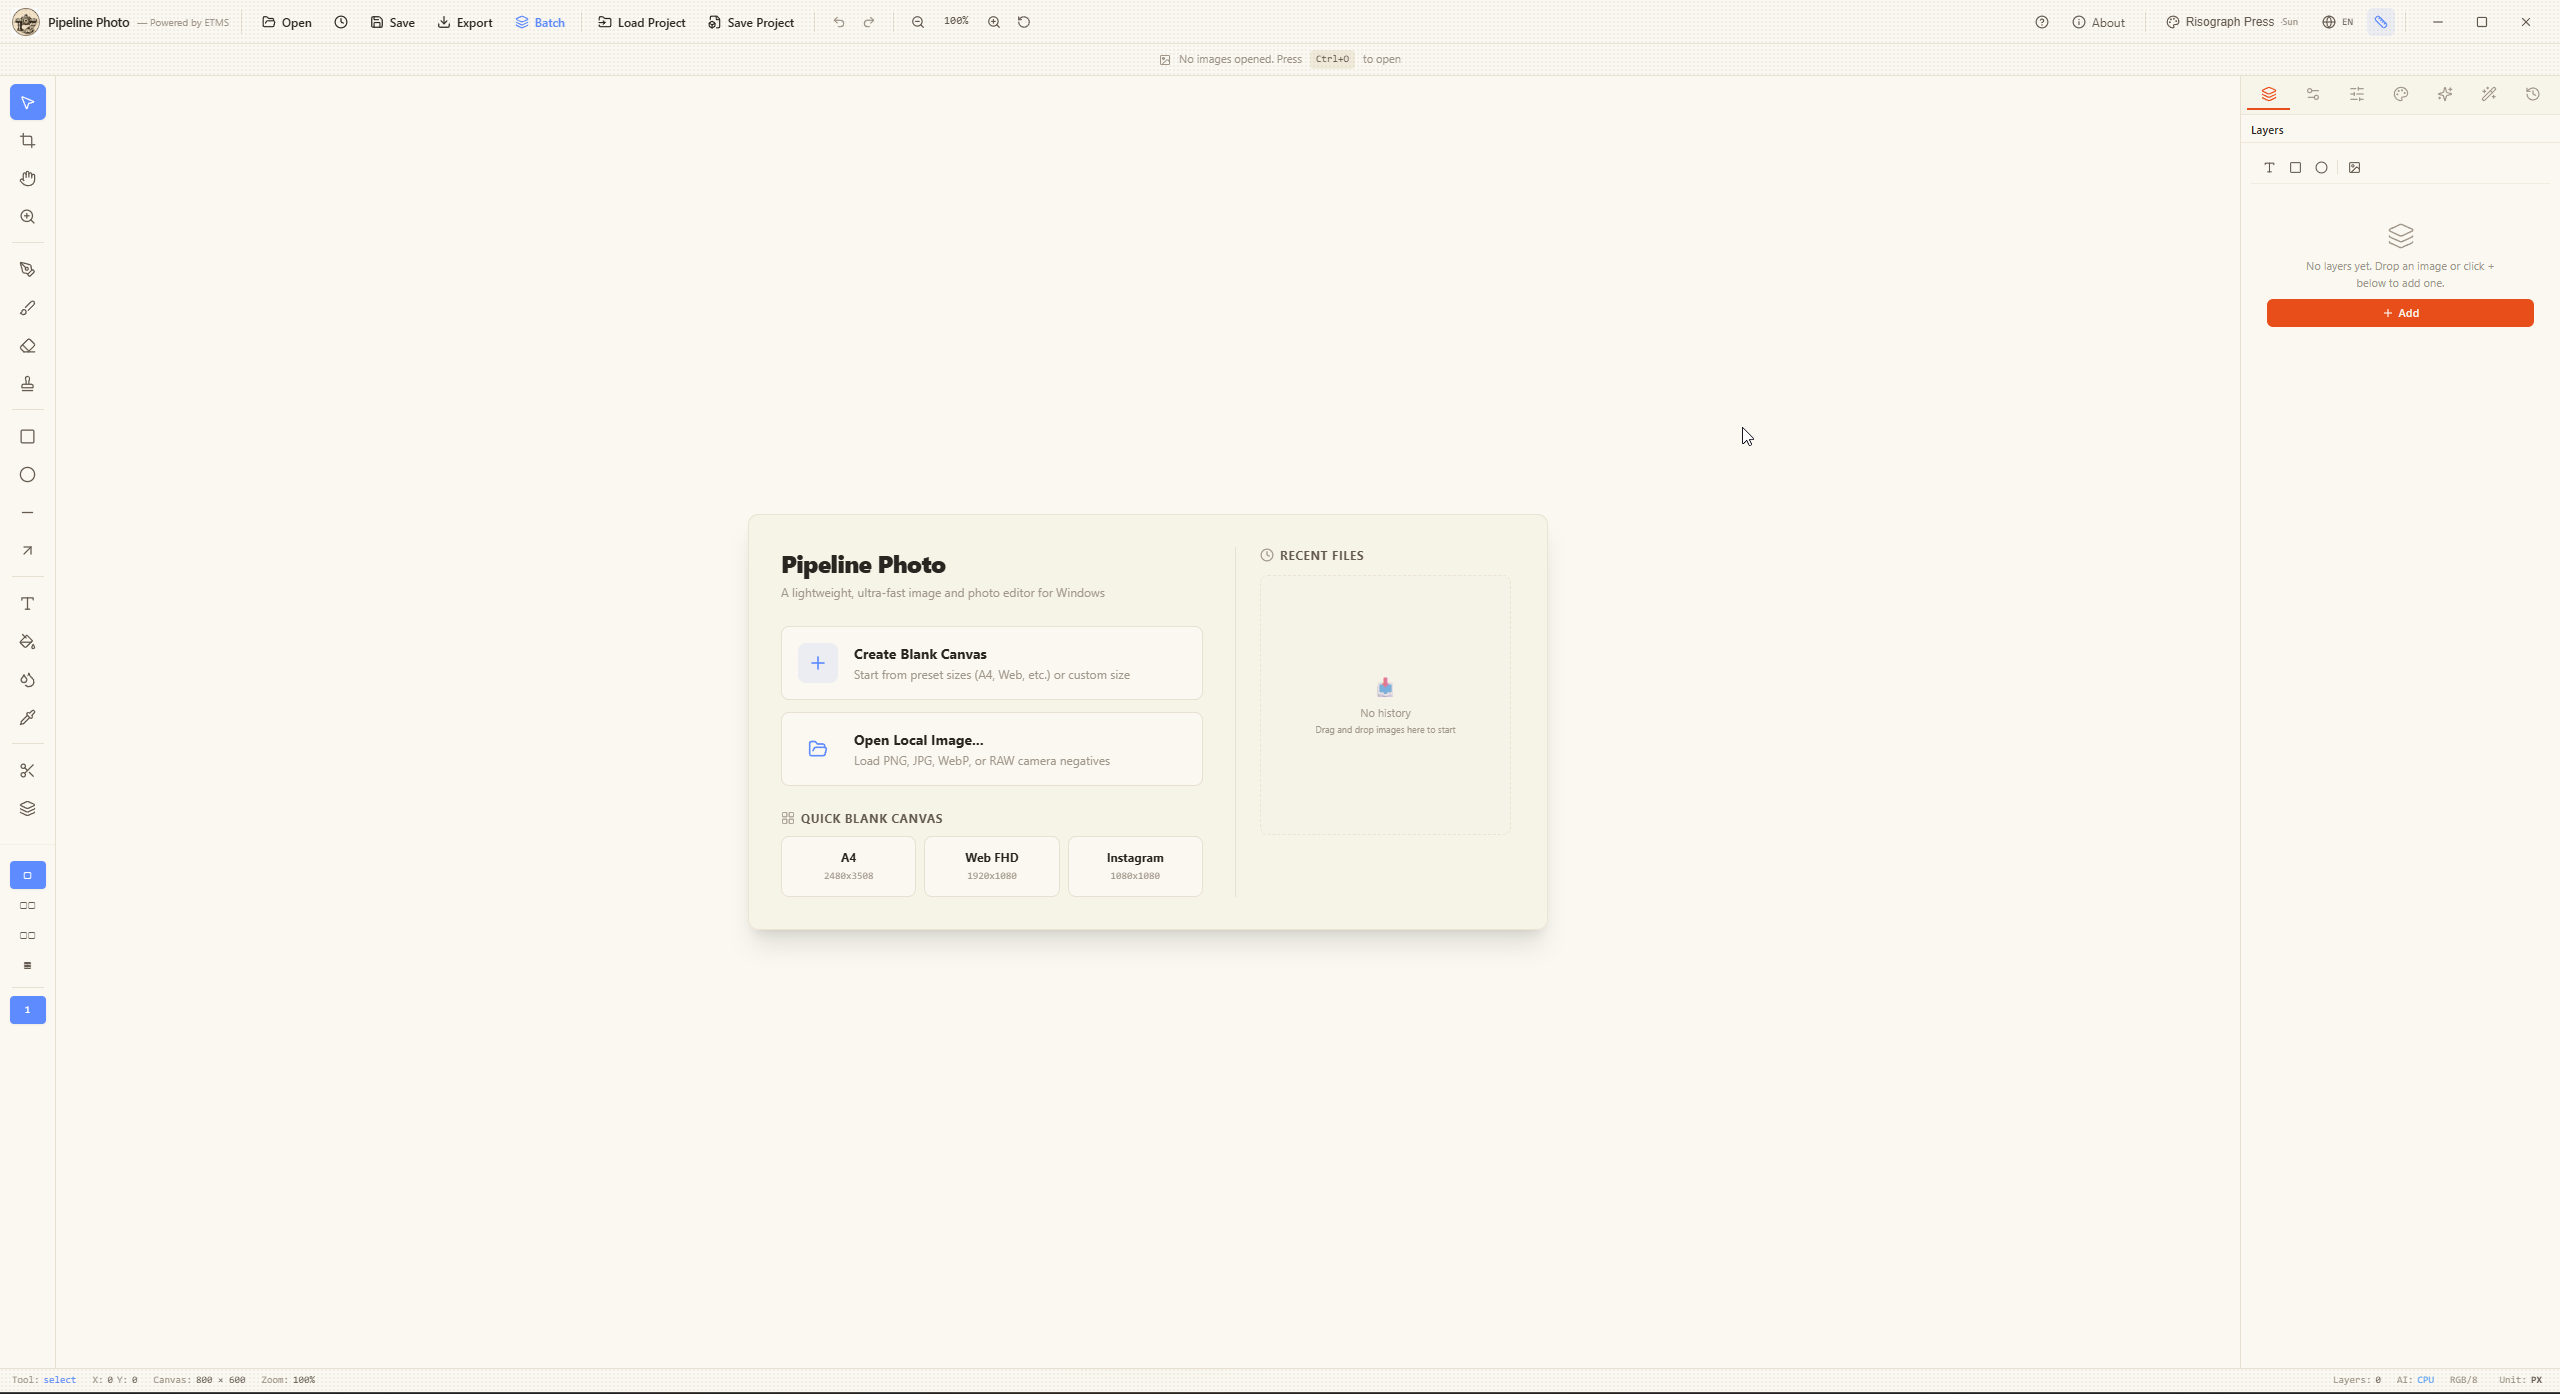Select the Paint Bucket fill tool

point(28,642)
